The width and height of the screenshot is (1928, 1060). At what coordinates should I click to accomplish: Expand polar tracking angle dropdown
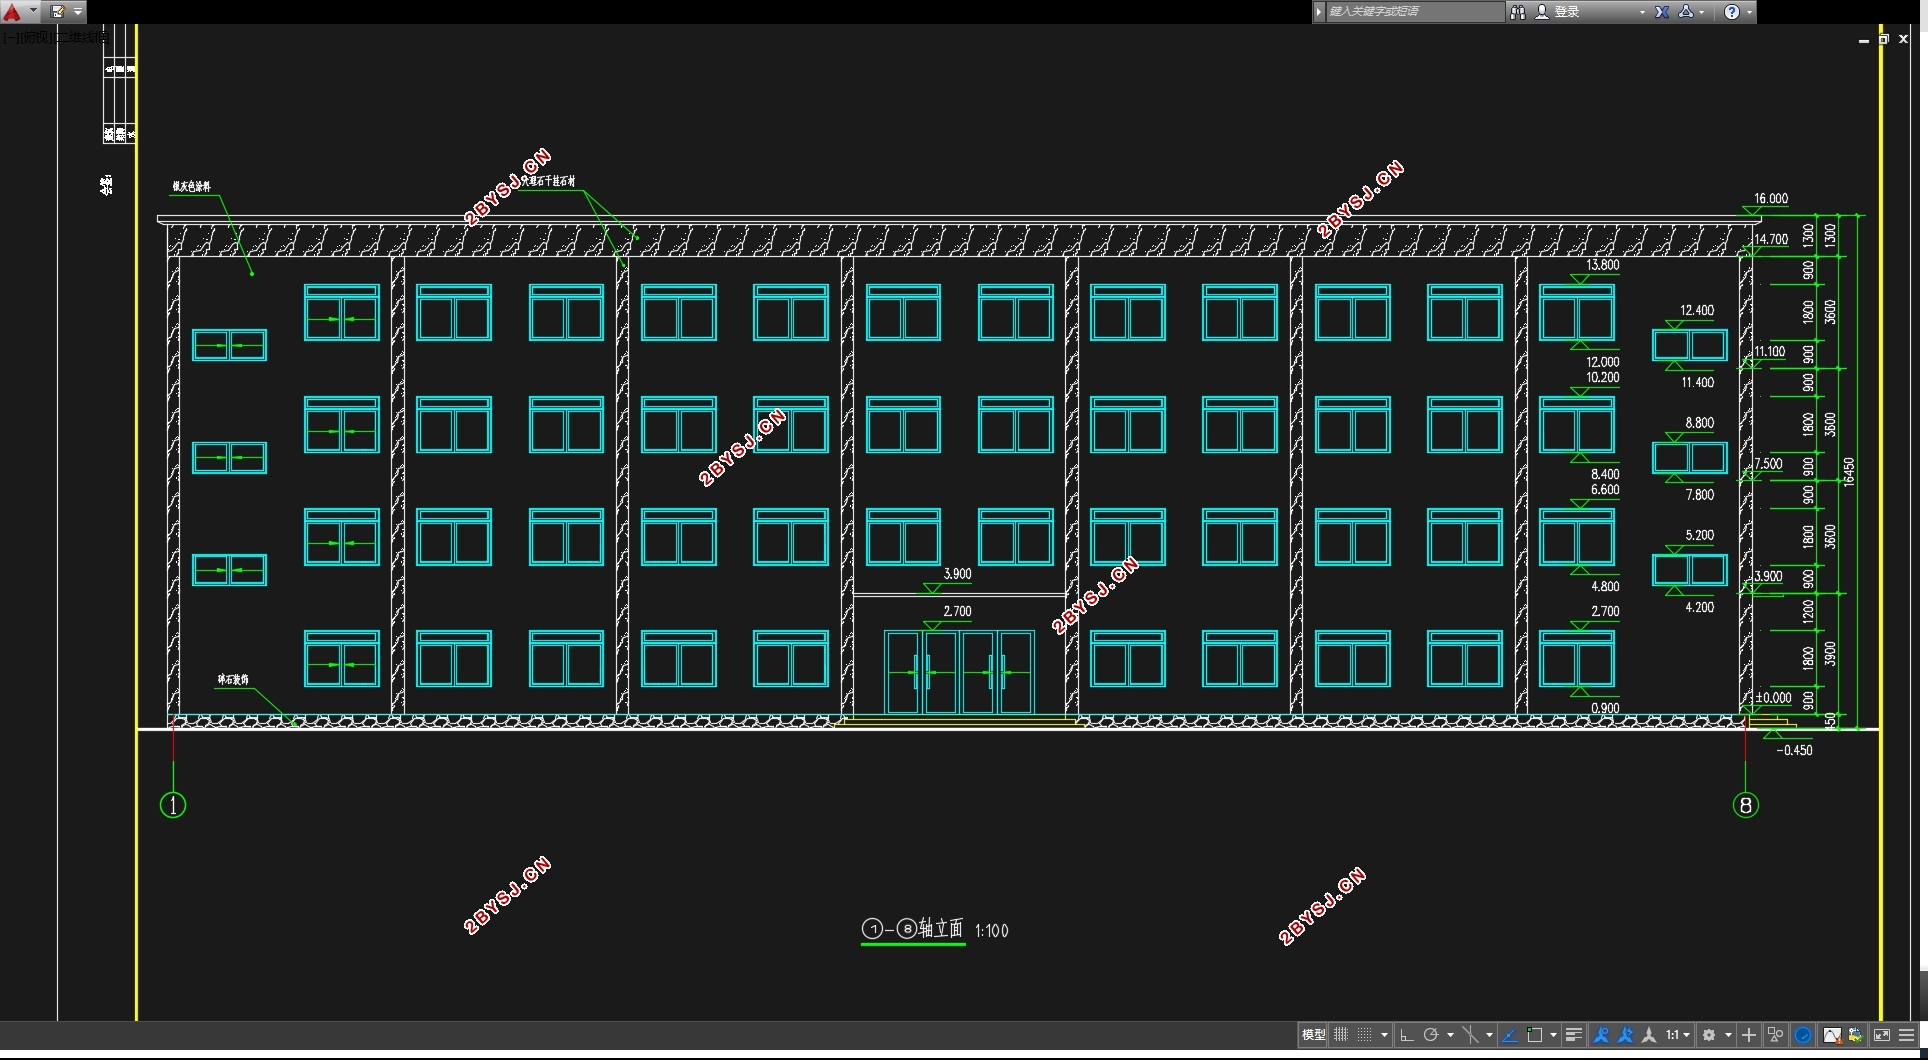point(1450,1035)
